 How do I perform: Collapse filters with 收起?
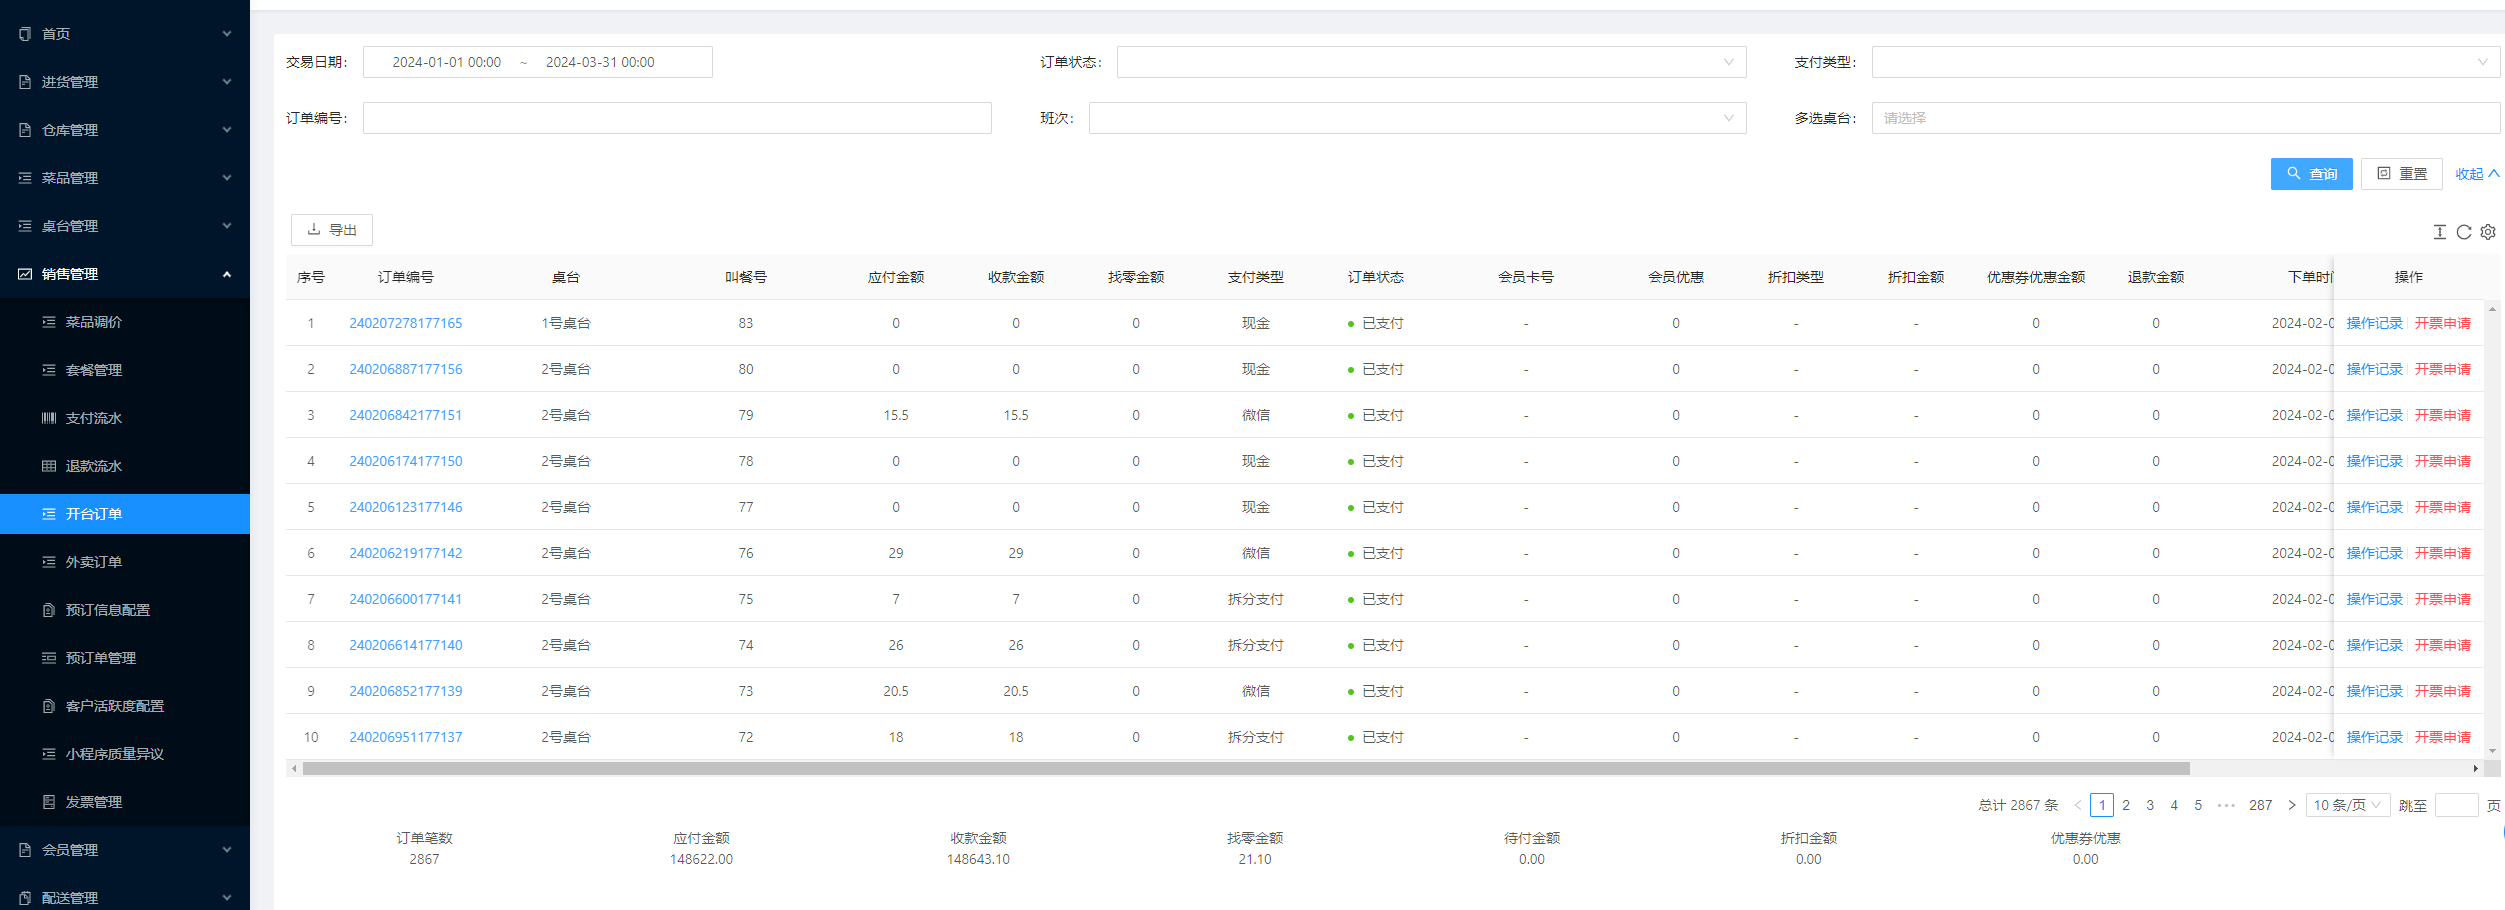click(x=2477, y=174)
